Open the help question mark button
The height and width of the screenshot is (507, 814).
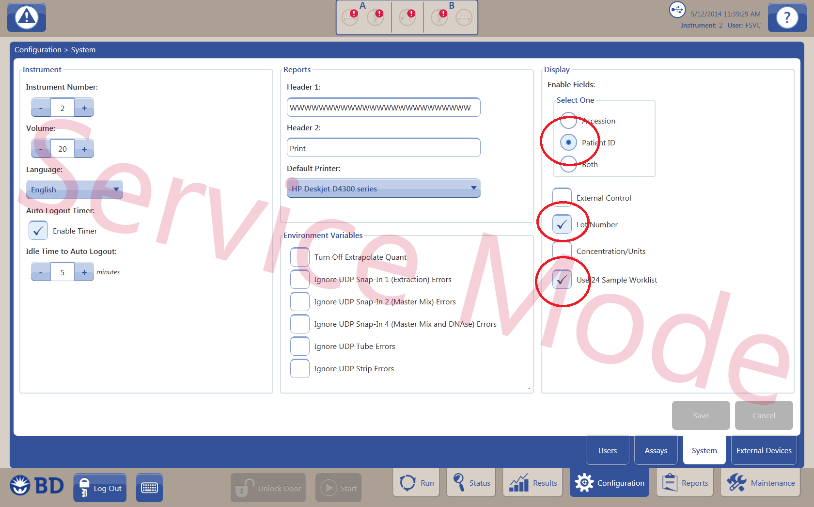788,17
